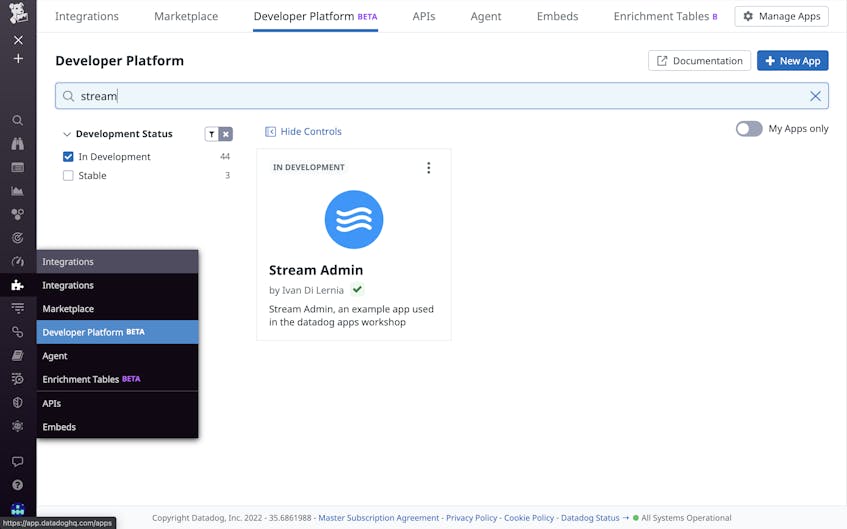Image resolution: width=847 pixels, height=529 pixels.
Task: Click the Datadog logo in the sidebar
Action: click(x=18, y=12)
